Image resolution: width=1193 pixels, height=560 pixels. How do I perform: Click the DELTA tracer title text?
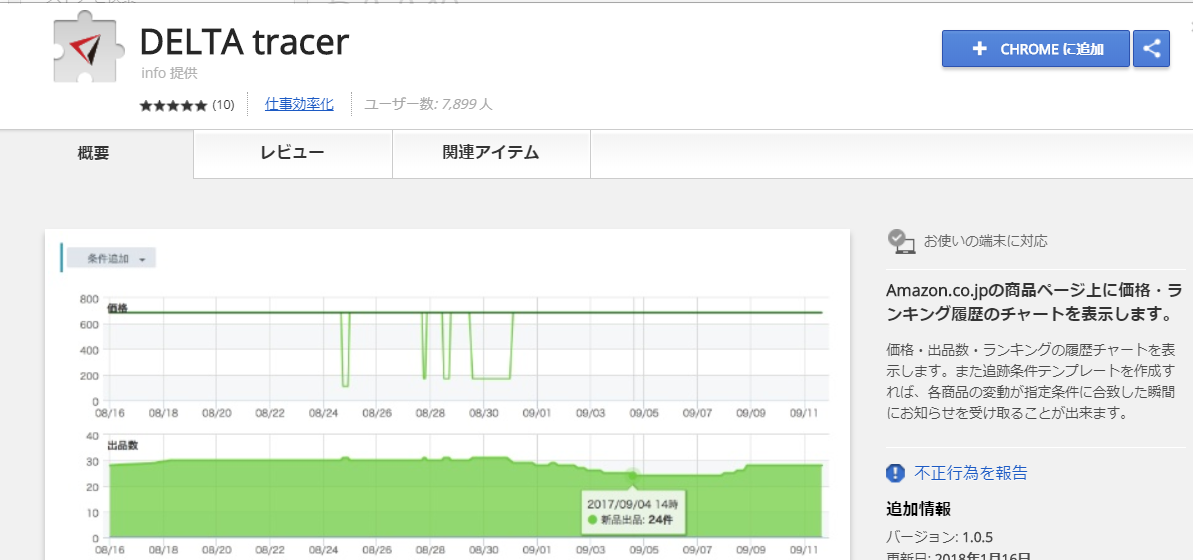244,42
